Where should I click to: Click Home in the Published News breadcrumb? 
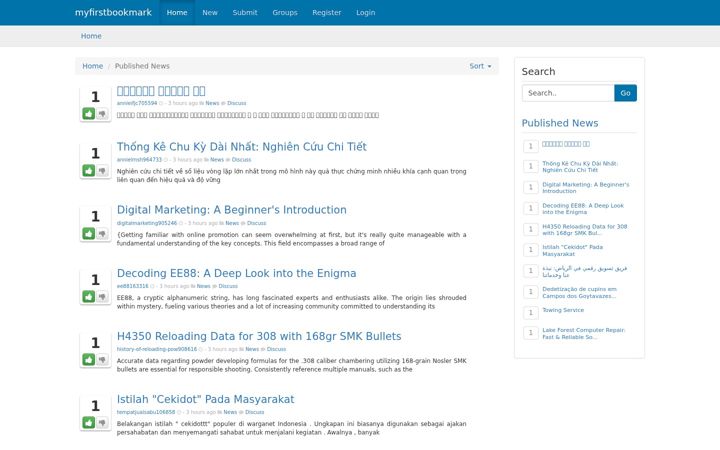[x=92, y=66]
